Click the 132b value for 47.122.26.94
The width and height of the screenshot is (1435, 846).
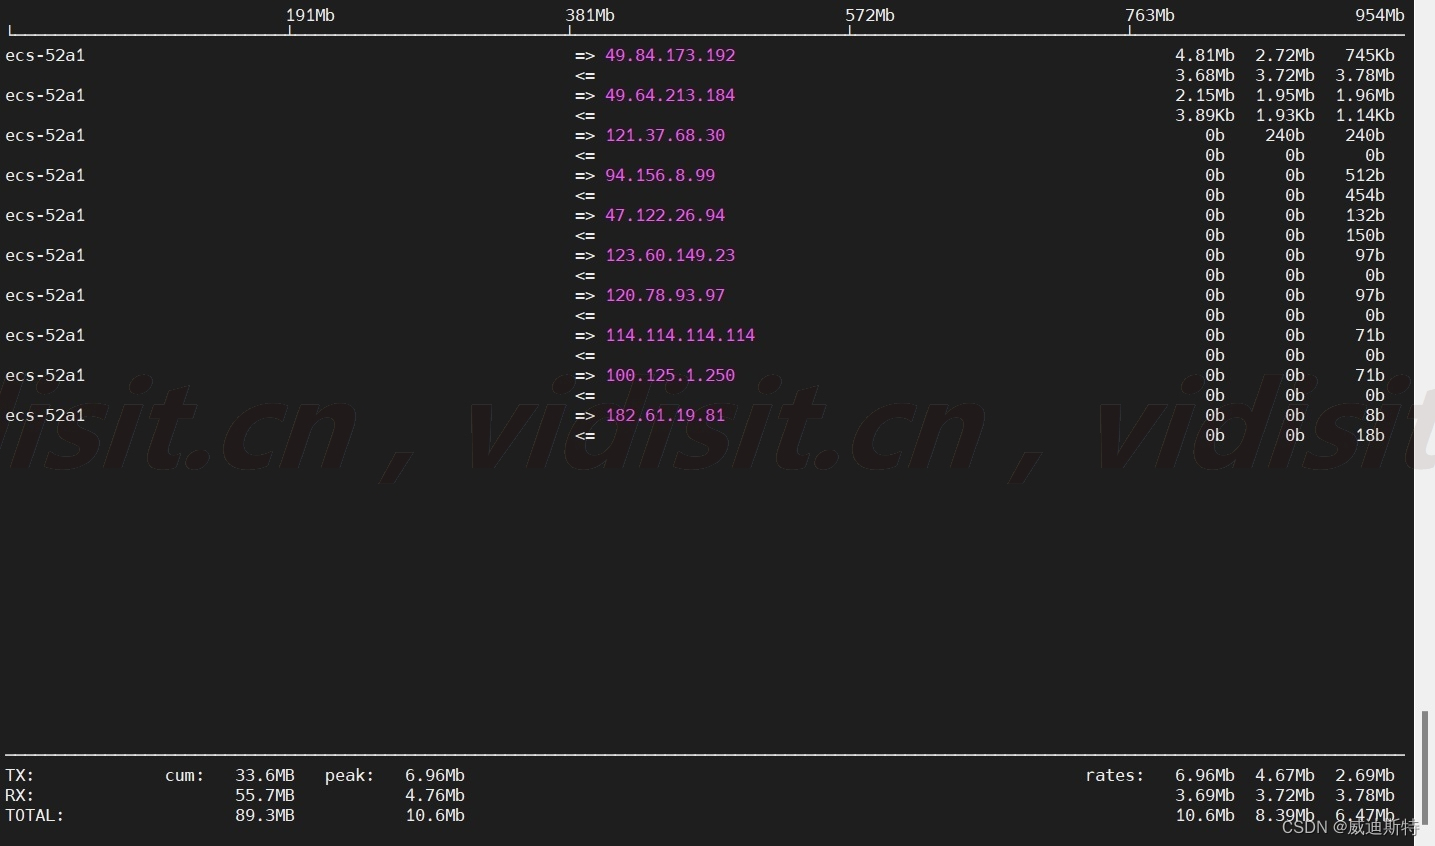click(1365, 215)
